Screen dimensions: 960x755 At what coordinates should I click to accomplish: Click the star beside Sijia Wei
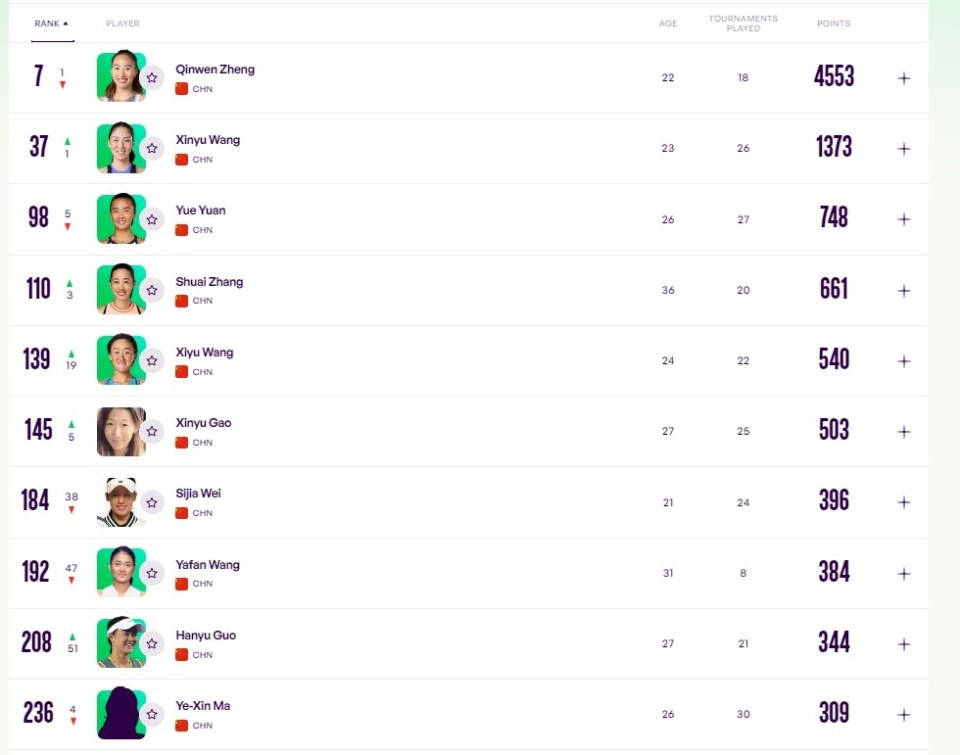click(x=152, y=502)
